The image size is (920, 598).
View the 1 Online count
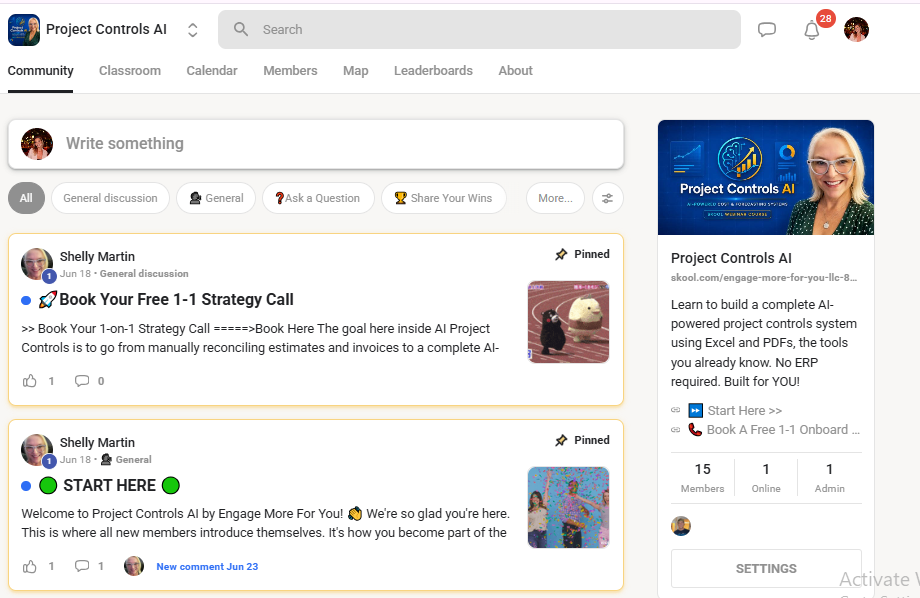[766, 478]
